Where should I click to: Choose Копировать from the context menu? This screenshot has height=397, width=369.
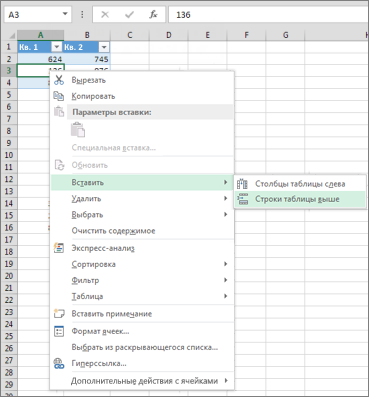(142, 96)
